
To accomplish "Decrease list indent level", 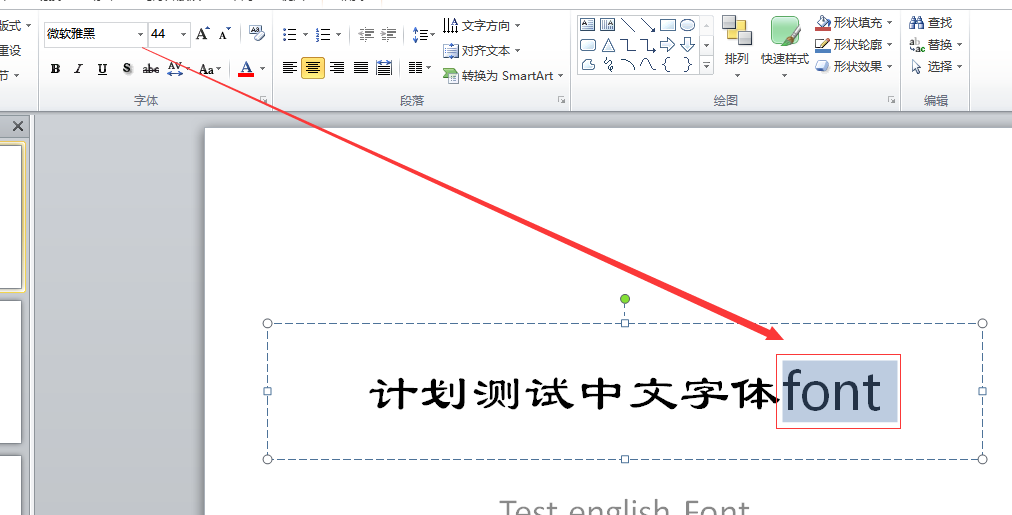I will coord(366,34).
